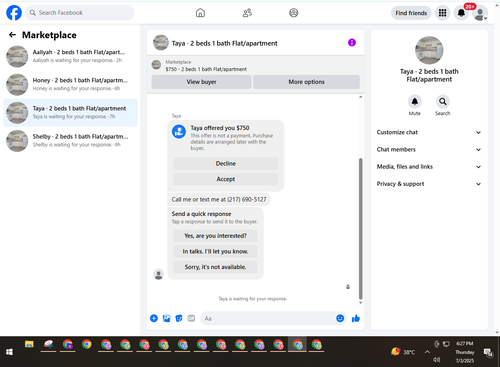This screenshot has height=367, width=500.
Task: Mute this Taya conversation
Action: point(415,101)
